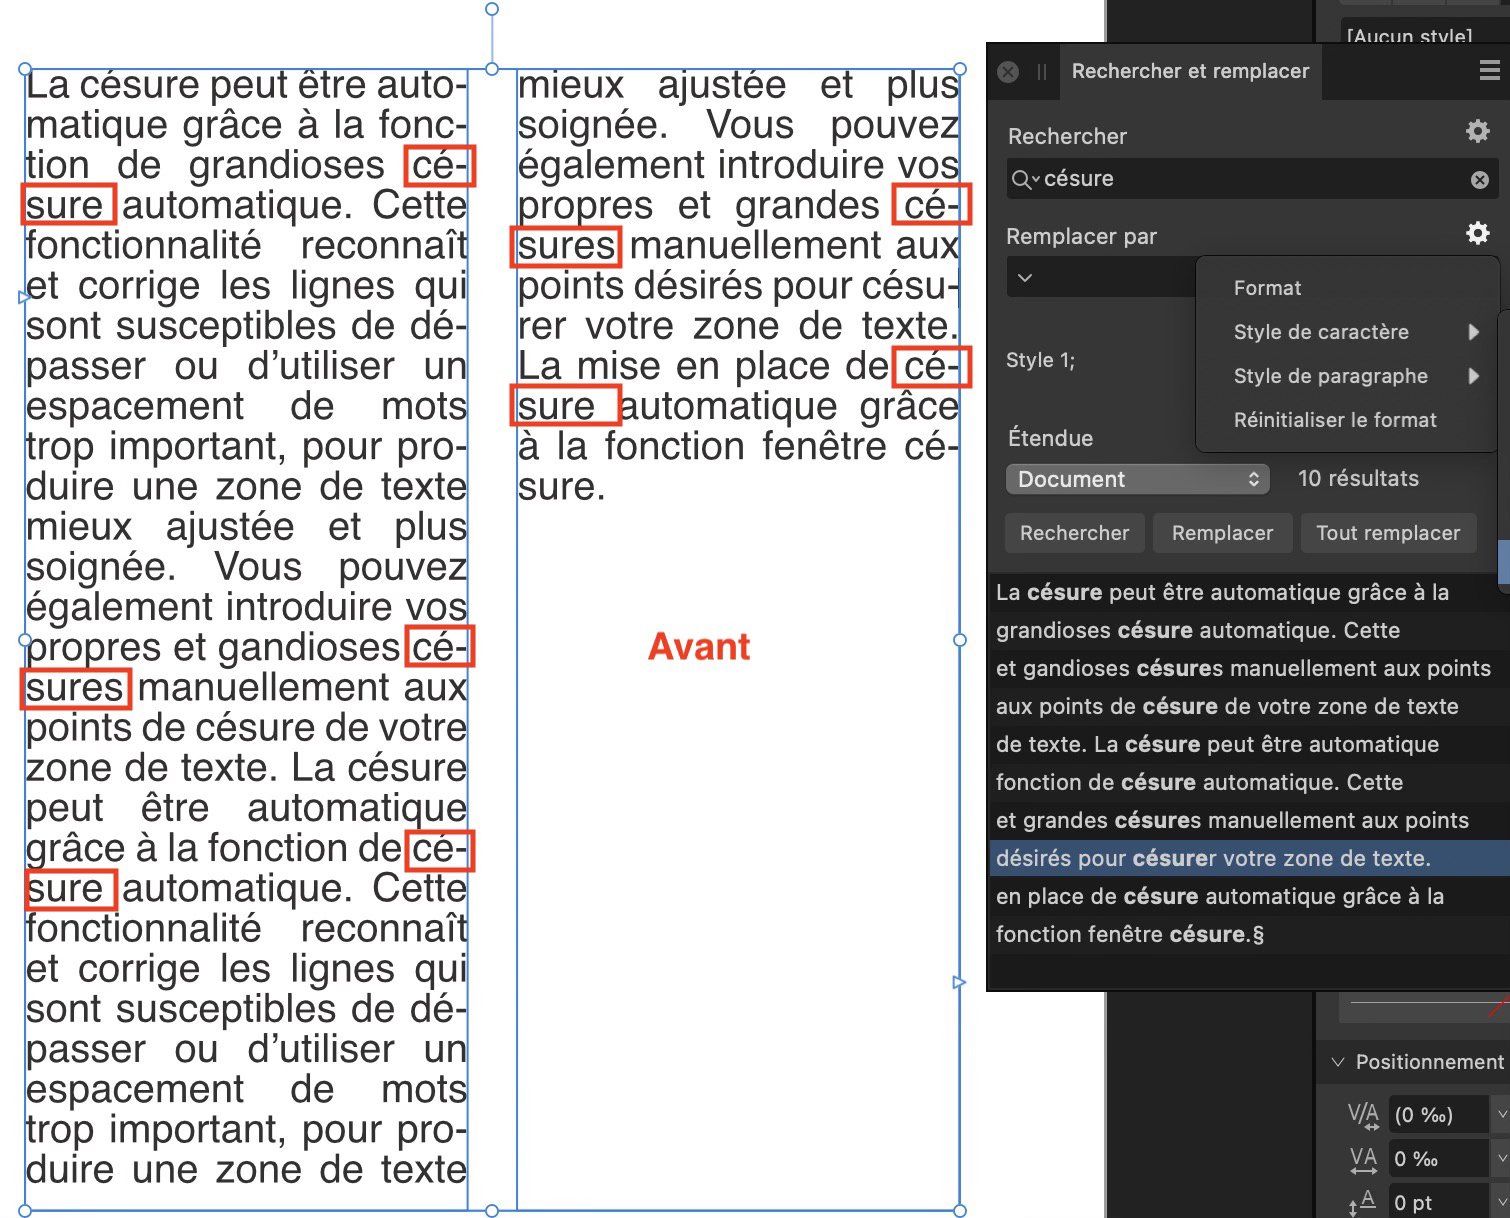Image resolution: width=1510 pixels, height=1218 pixels.
Task: Open the search magnifier dropdown
Action: [x=1025, y=180]
